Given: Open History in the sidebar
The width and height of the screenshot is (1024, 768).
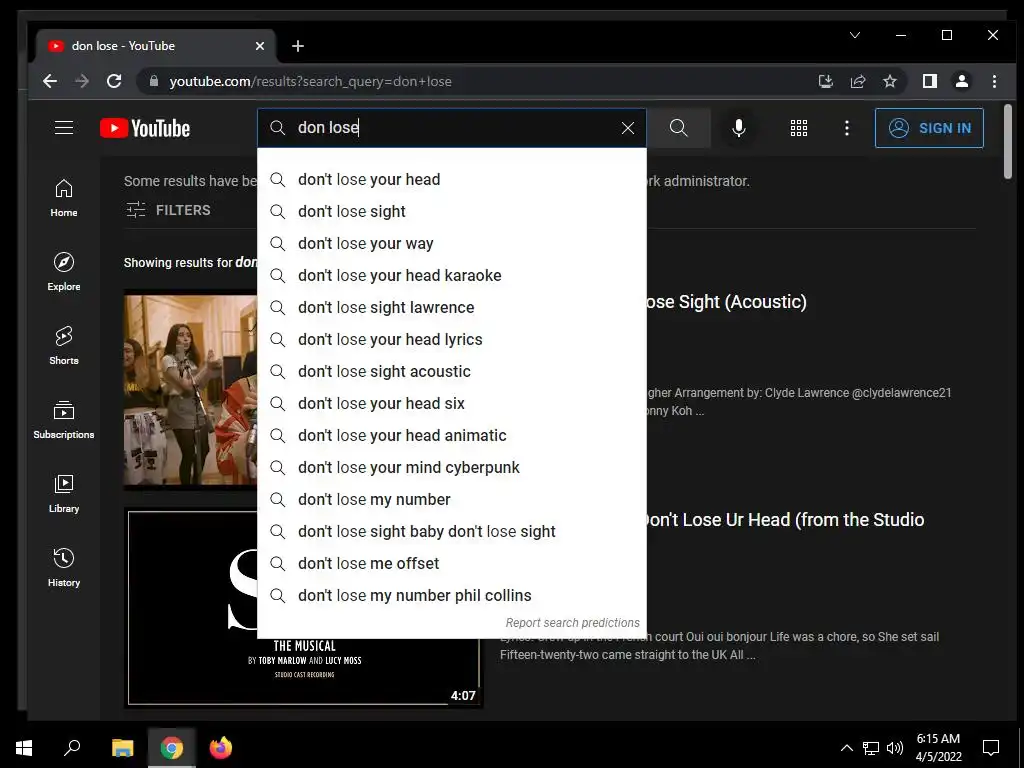Looking at the screenshot, I should click(64, 567).
